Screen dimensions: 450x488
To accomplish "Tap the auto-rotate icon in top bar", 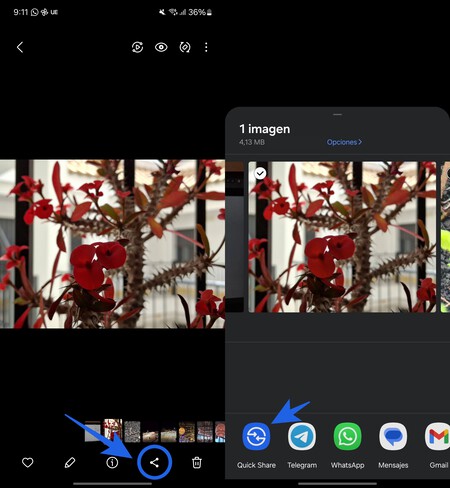I will coord(185,47).
